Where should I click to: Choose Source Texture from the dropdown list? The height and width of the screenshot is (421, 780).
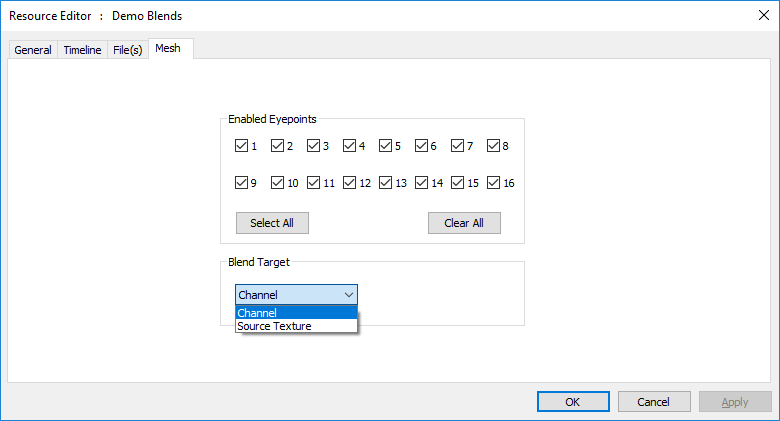click(x=296, y=326)
